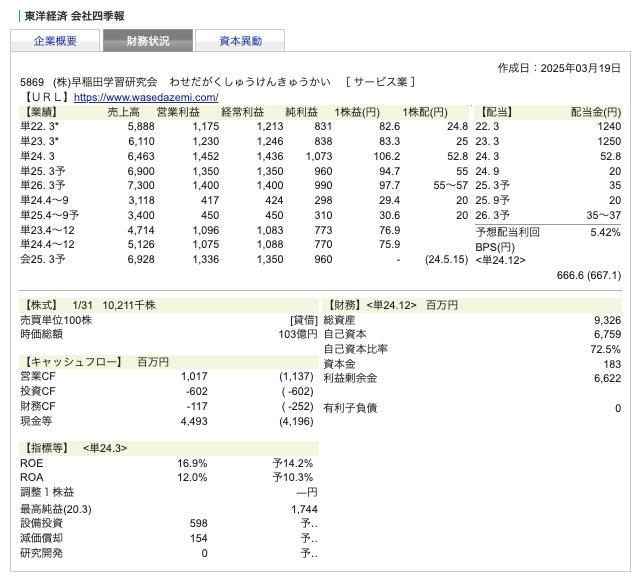The width and height of the screenshot is (638, 579).
Task: Click the 【配当】 section header
Action: (x=496, y=112)
